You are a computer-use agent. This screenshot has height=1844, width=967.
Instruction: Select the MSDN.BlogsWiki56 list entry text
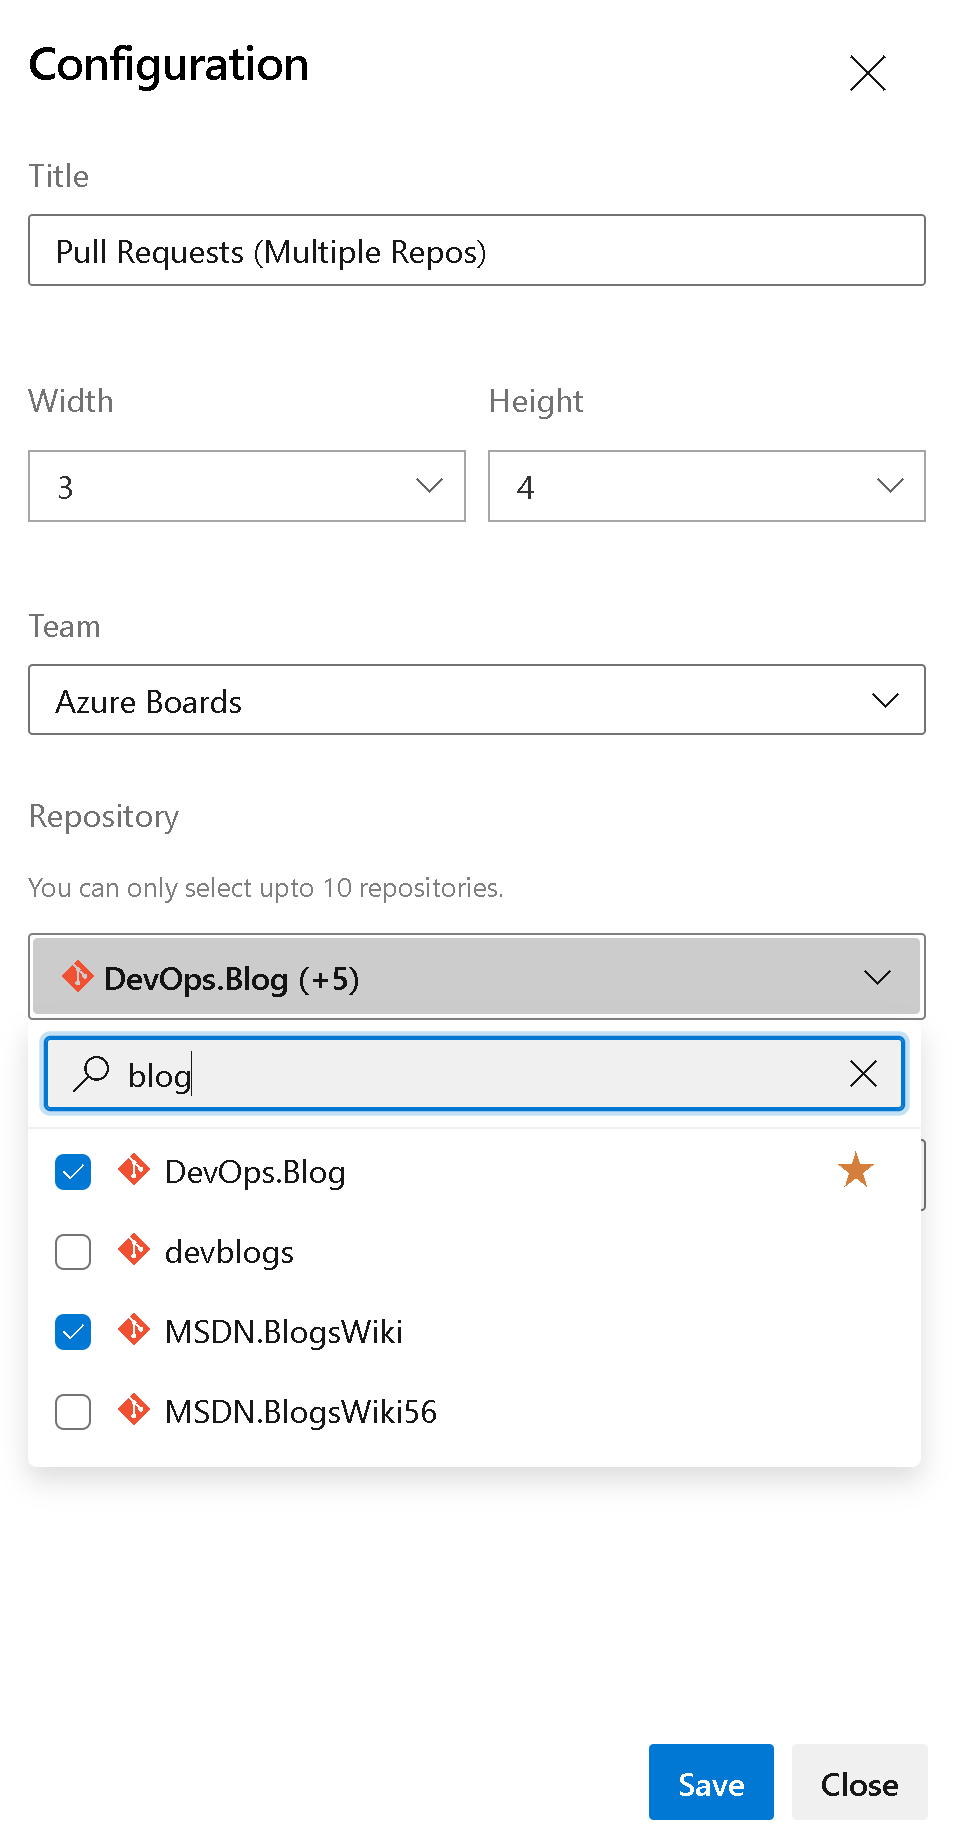(x=301, y=1412)
